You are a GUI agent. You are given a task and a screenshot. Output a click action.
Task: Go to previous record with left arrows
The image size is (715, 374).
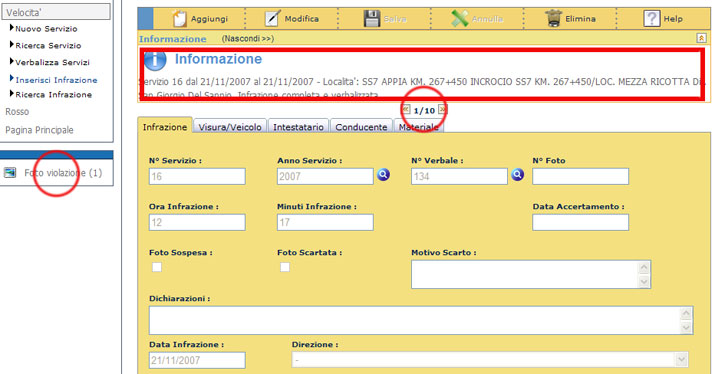(x=406, y=109)
